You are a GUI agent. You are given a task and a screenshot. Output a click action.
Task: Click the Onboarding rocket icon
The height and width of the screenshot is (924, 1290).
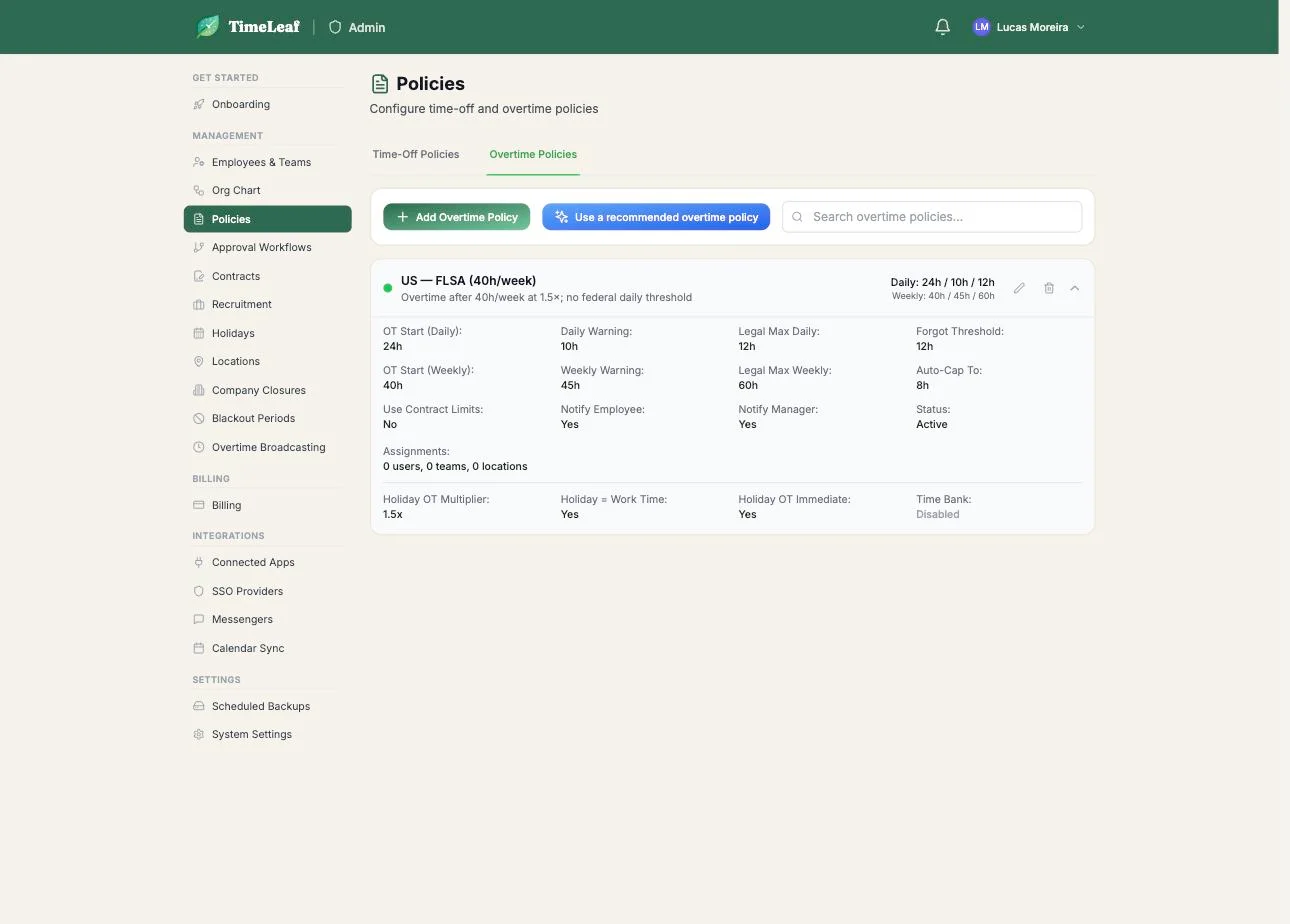pyautogui.click(x=199, y=105)
